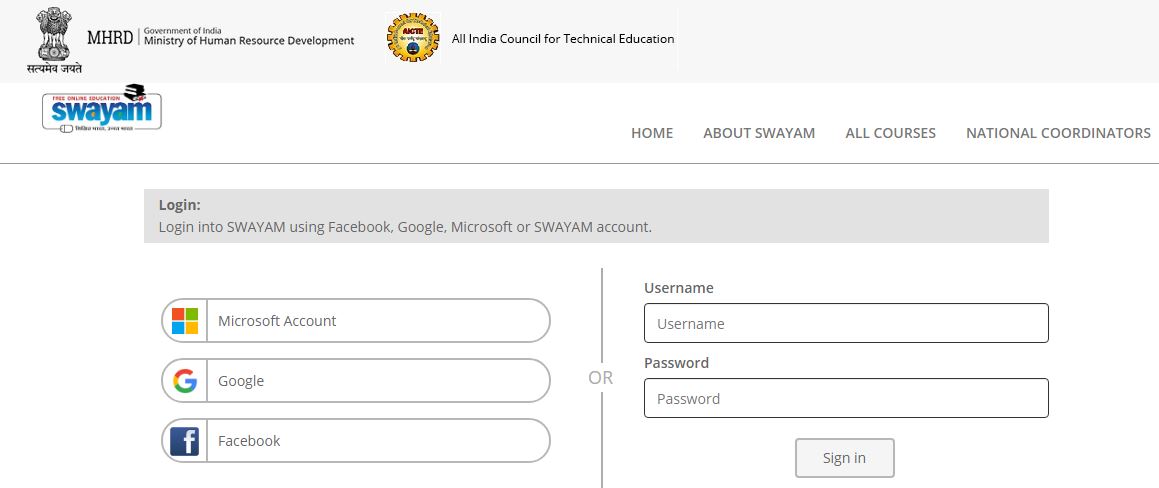The image size is (1159, 488).
Task: Click the Login: heading in gray banner
Action: pos(180,206)
